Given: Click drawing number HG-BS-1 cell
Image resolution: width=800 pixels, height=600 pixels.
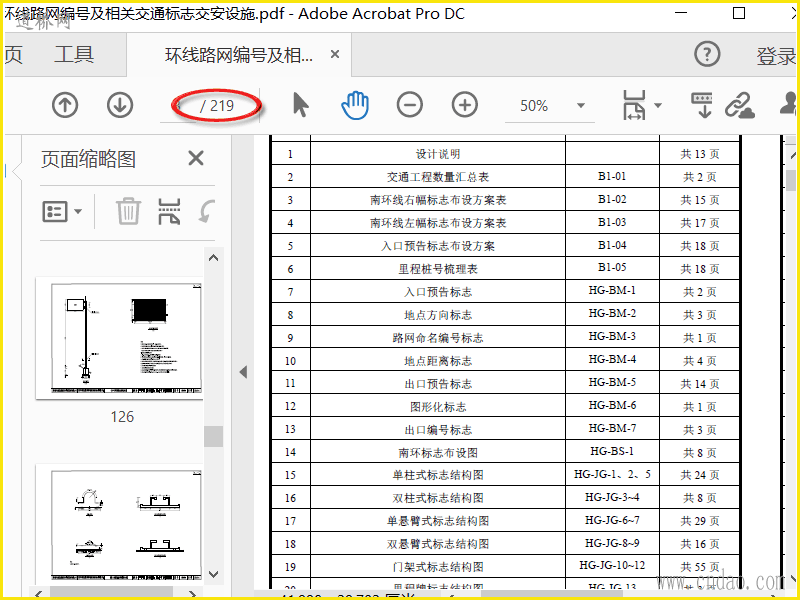Looking at the screenshot, I should pos(612,451).
